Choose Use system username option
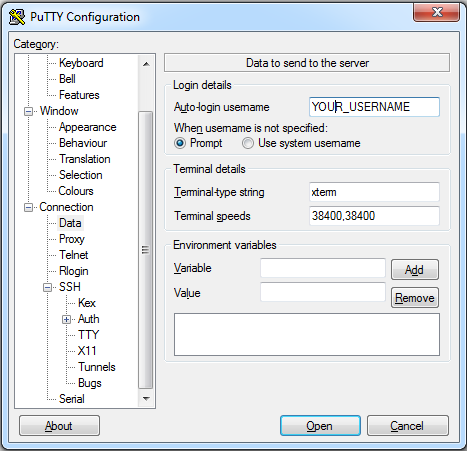 click(x=248, y=143)
